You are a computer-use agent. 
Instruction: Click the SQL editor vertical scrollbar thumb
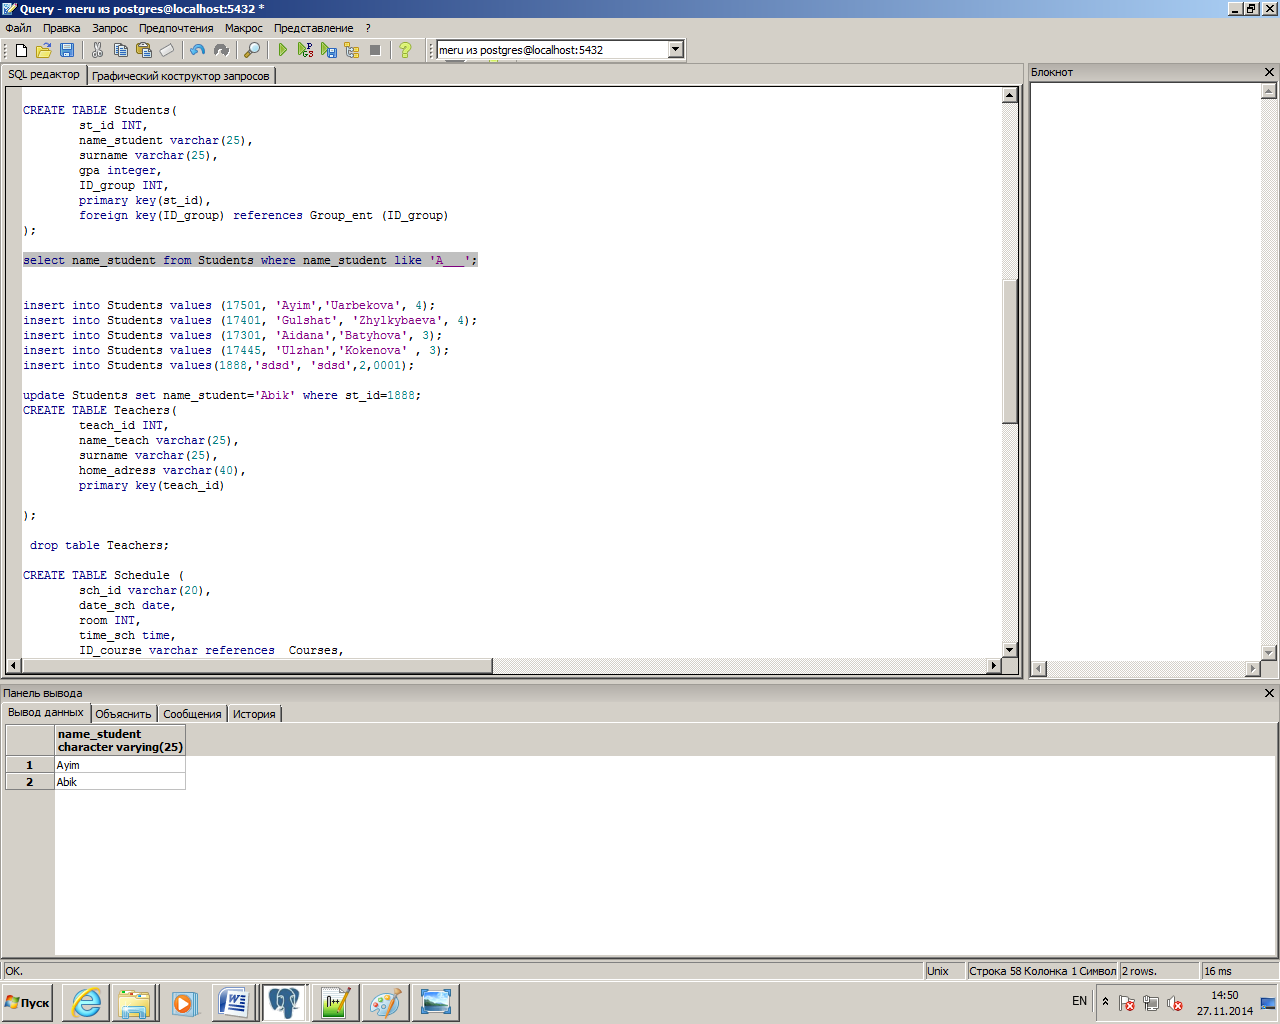1010,351
